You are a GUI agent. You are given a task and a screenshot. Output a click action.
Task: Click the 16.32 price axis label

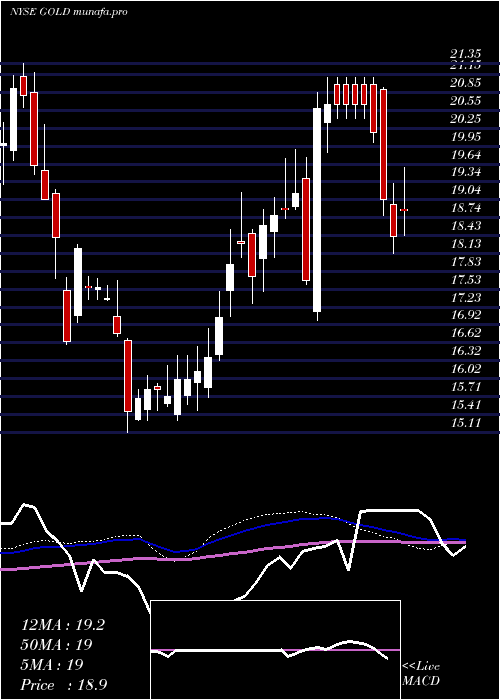(466, 351)
